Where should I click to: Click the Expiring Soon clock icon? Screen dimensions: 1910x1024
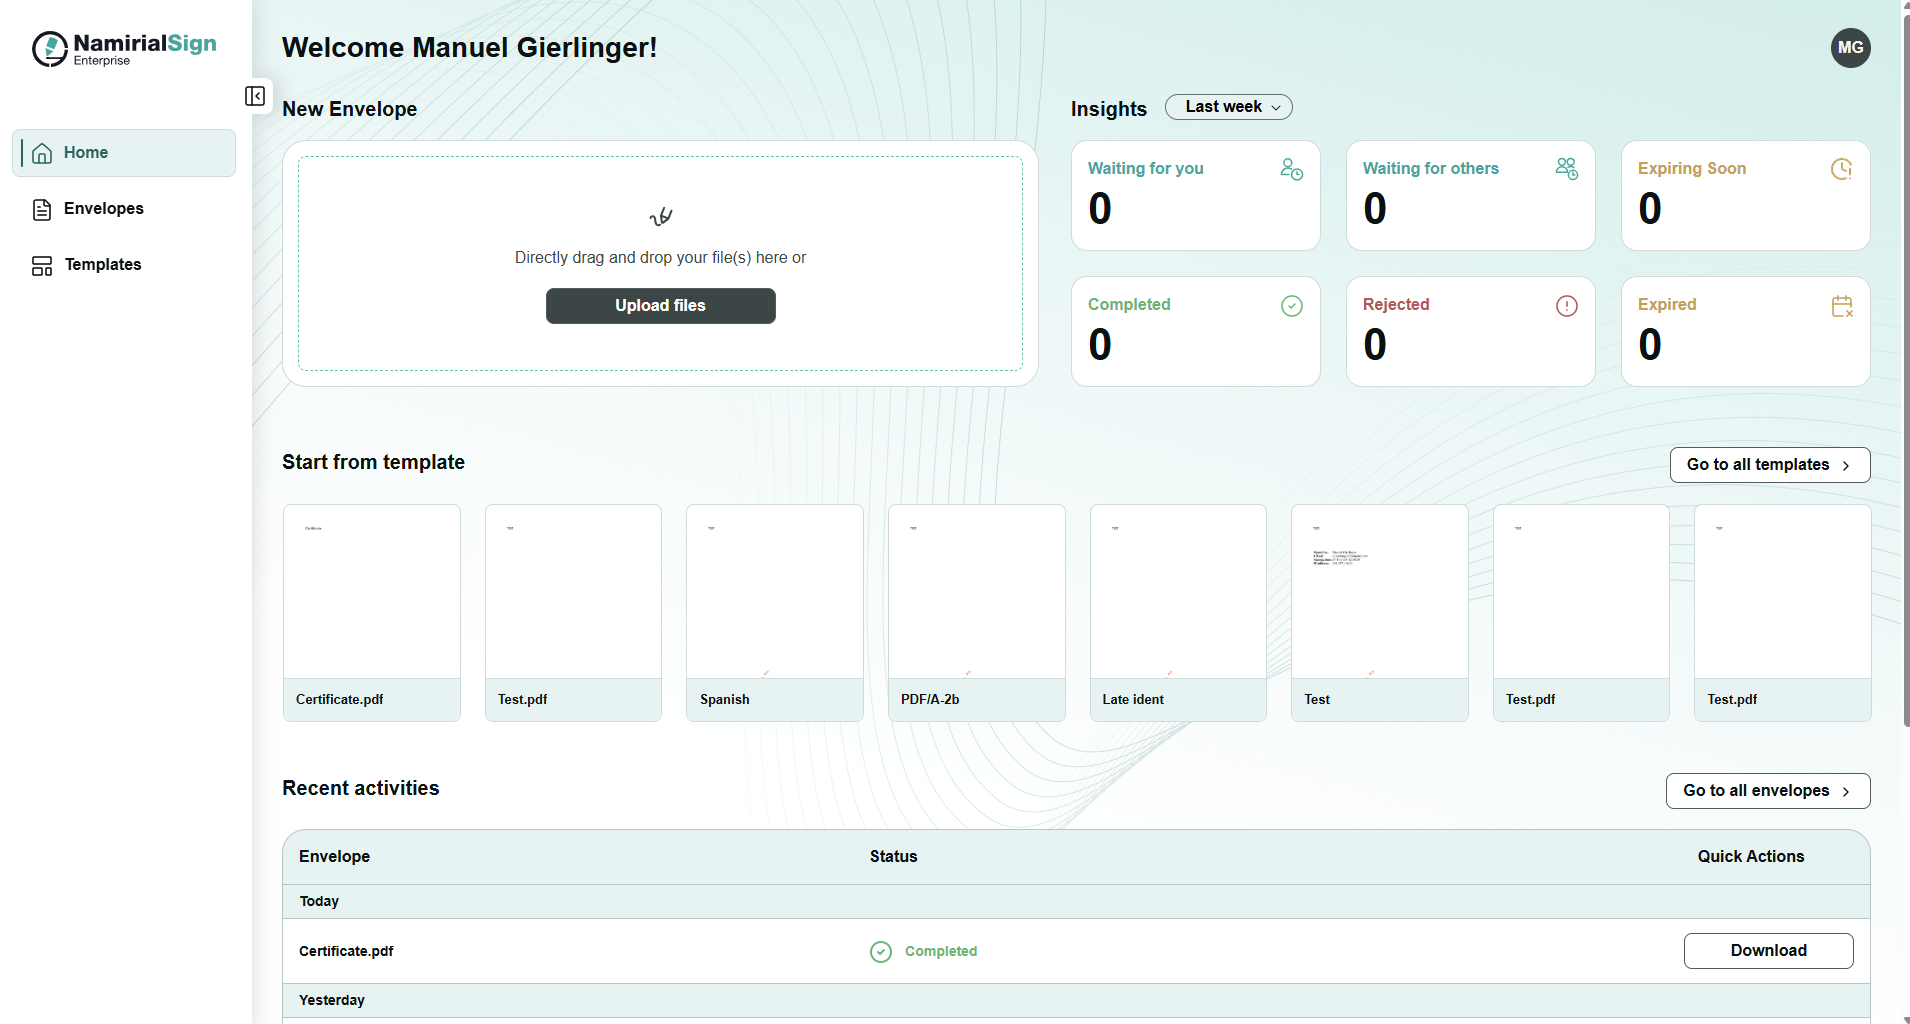1841,169
